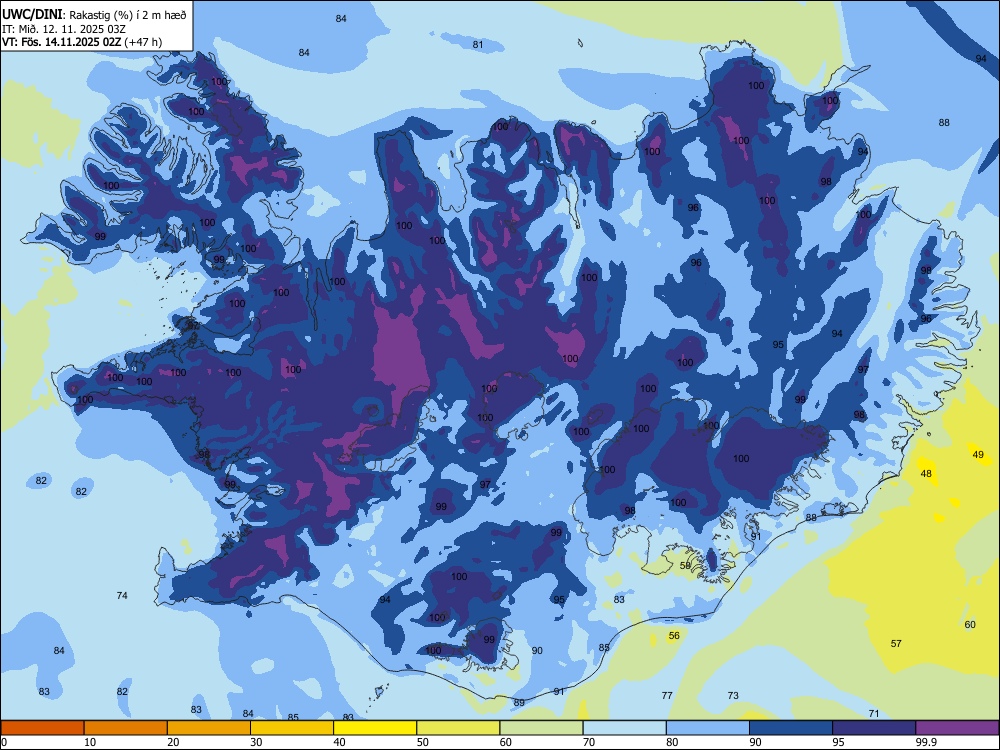Click the legend tick label '10'
The width and height of the screenshot is (1000, 750).
point(90,742)
